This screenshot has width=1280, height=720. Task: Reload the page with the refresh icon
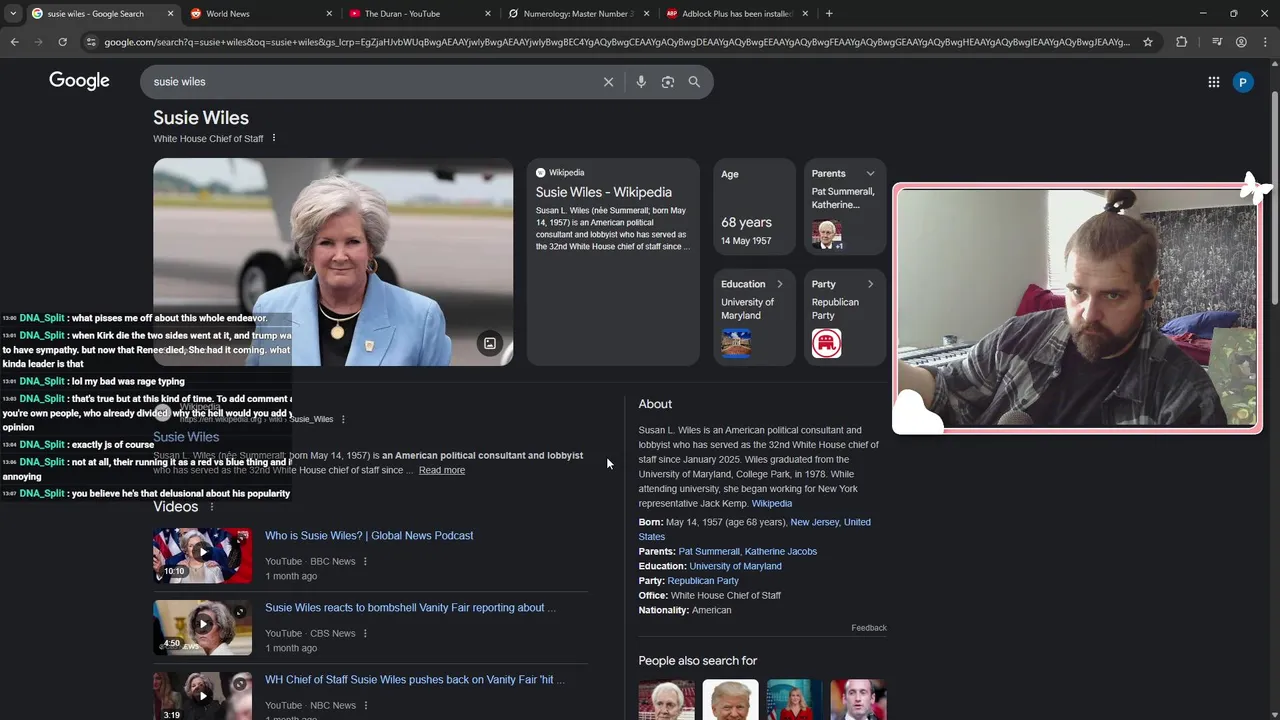62,42
